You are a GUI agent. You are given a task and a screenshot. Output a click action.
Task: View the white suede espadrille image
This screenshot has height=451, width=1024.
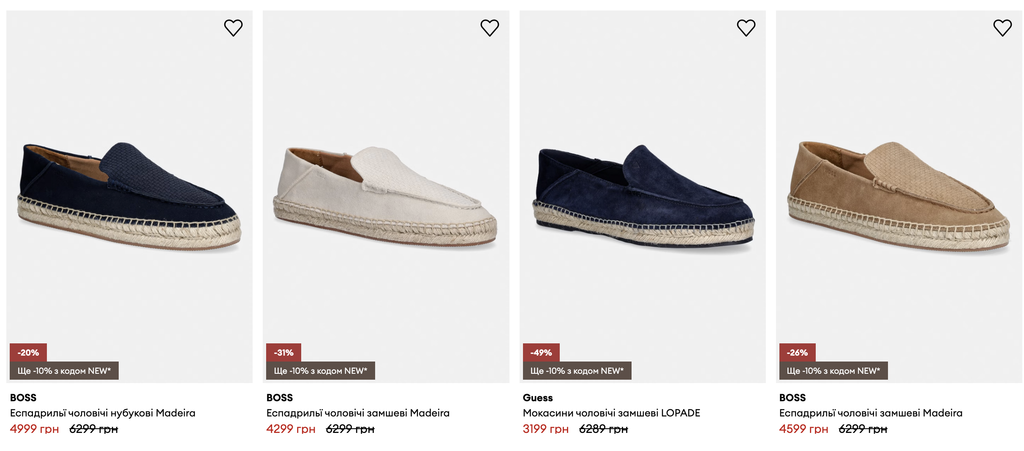tap(386, 196)
